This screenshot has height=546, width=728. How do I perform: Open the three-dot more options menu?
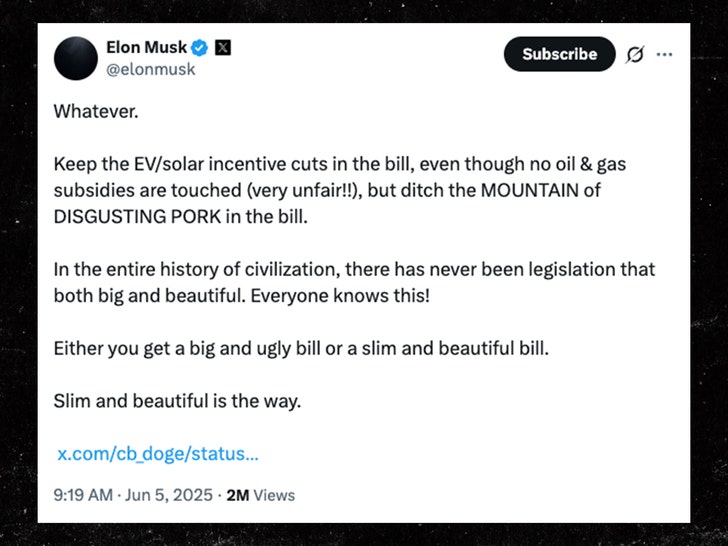(664, 54)
